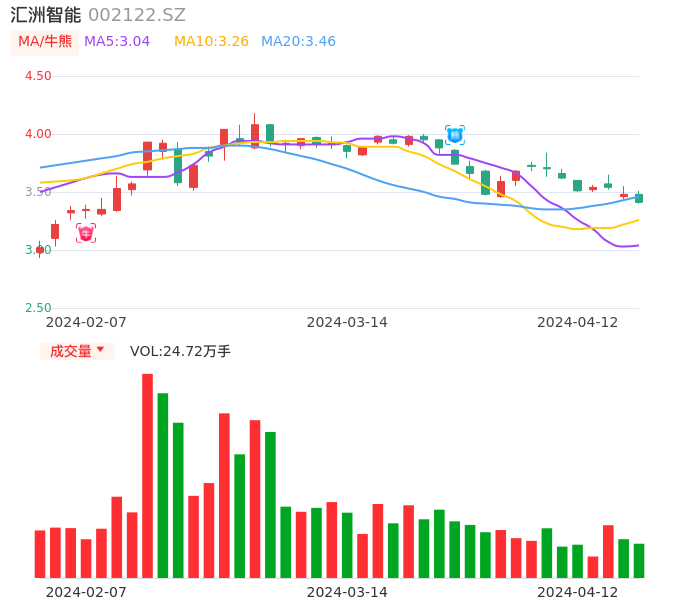Select the first red candlestick on the left

[x=40, y=250]
